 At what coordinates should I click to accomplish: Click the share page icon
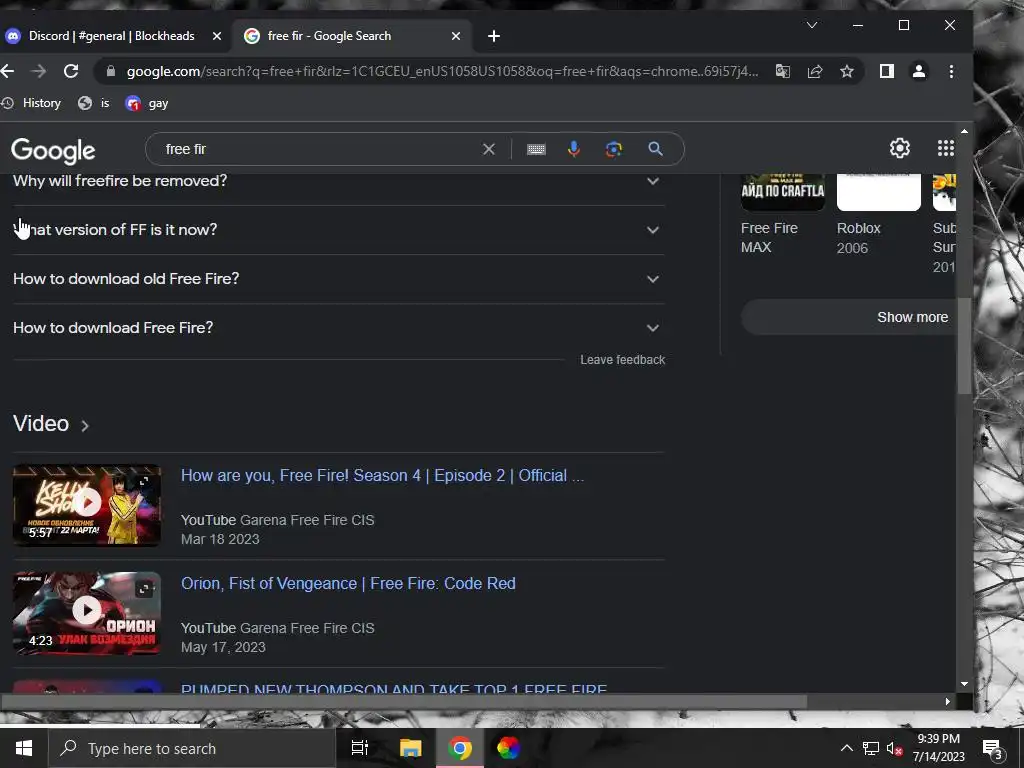[x=814, y=71]
